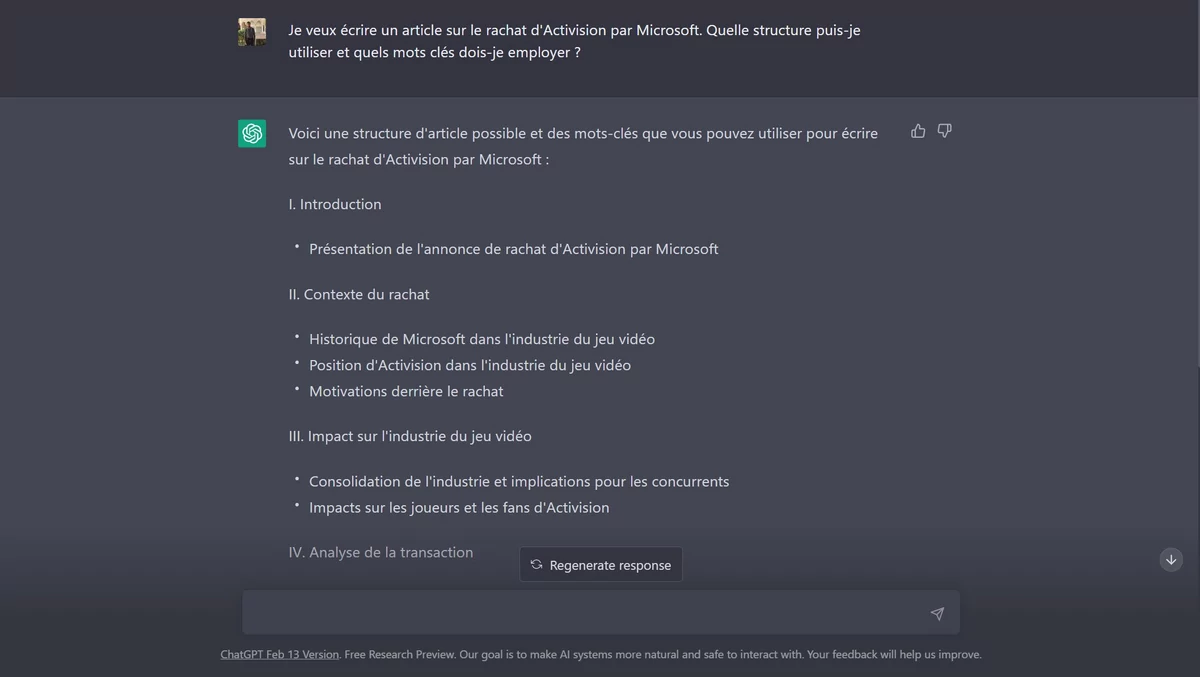This screenshot has height=677, width=1200.
Task: Click the bullet "Motivations derrière le rachat"
Action: point(406,391)
